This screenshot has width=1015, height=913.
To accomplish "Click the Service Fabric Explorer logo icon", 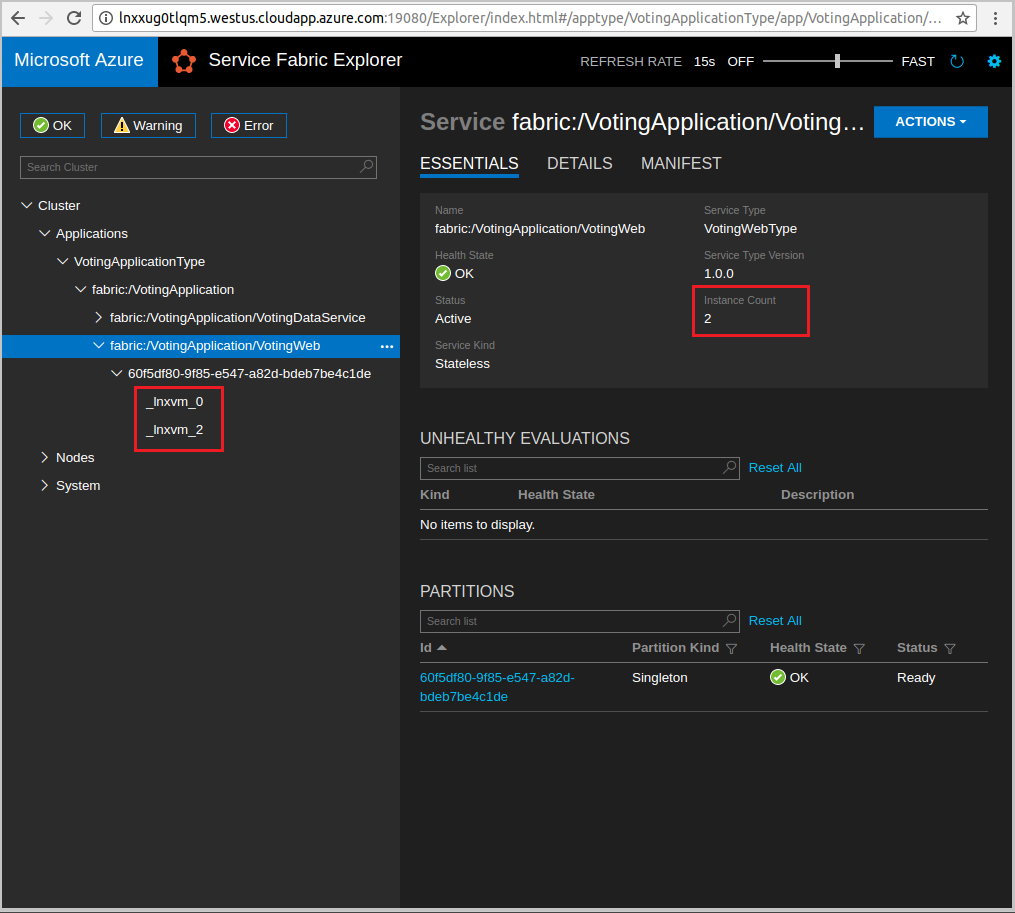I will click(184, 61).
